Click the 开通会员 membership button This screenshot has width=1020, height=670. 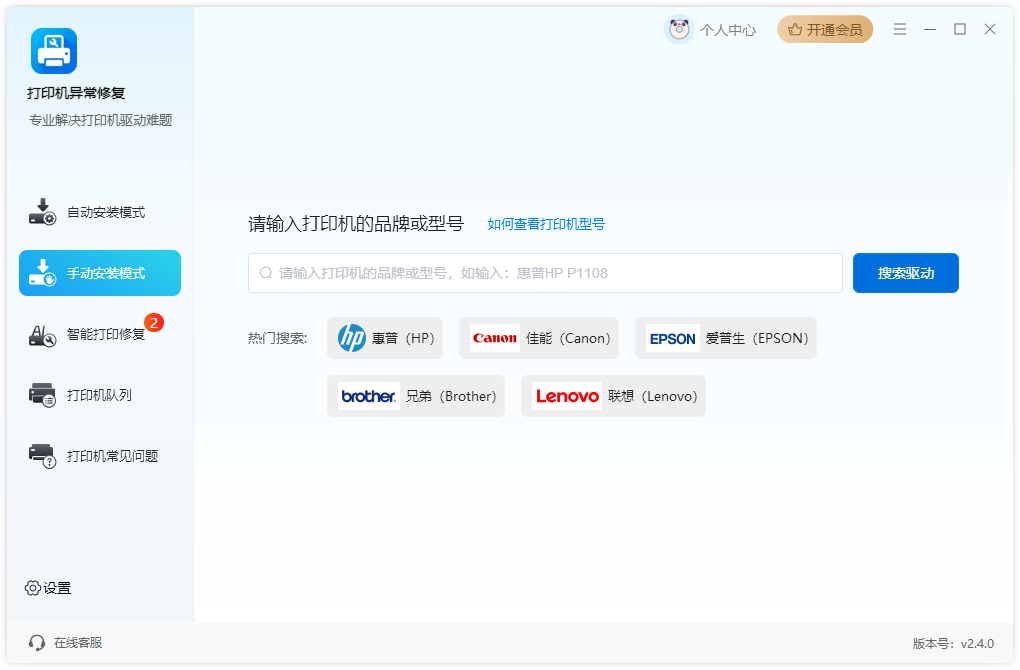point(825,29)
